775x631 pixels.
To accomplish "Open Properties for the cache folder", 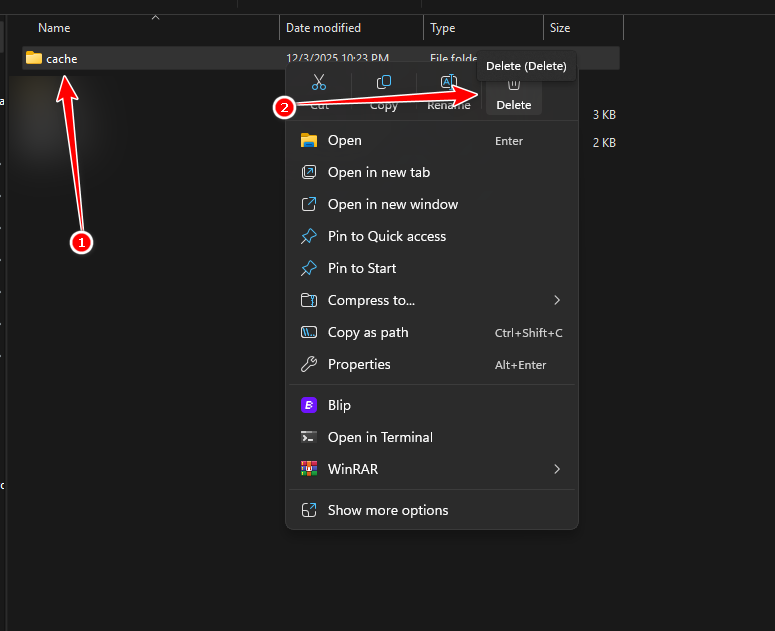I will coord(359,364).
